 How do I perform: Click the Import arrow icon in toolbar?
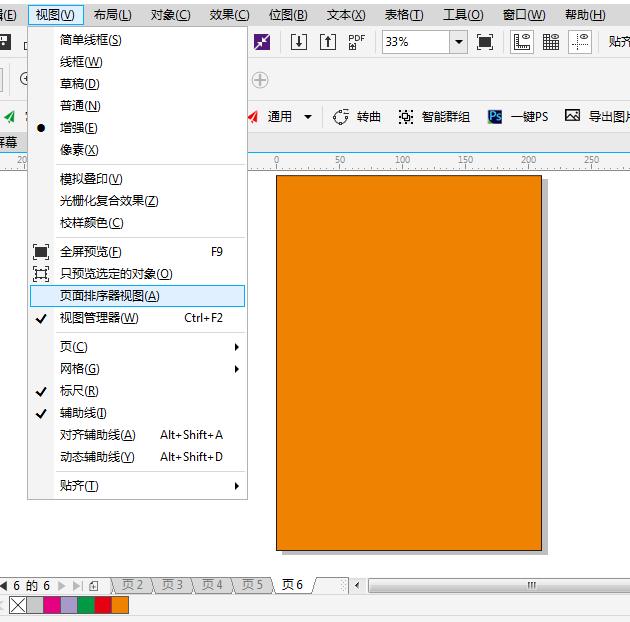point(299,42)
